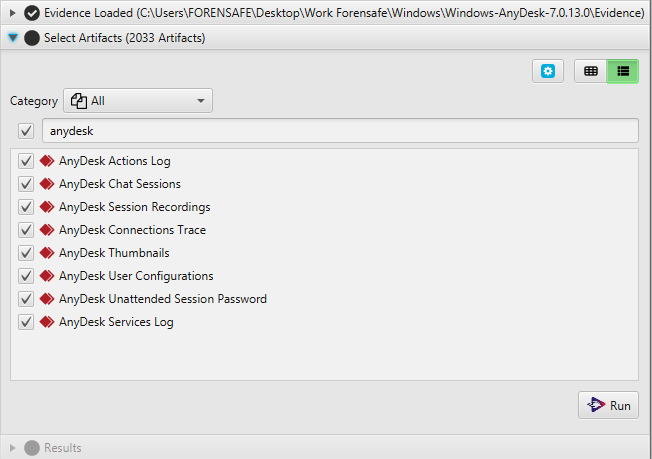
Task: Click the Evidence Loaded checkmark status icon
Action: (32, 13)
